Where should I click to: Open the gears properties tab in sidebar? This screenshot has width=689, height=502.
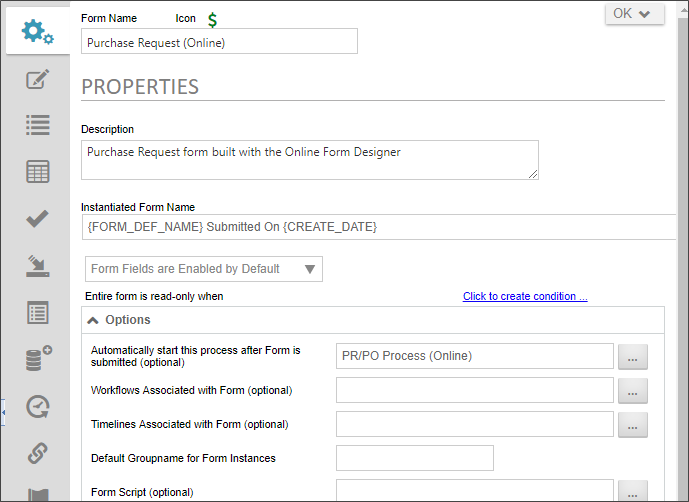(38, 32)
